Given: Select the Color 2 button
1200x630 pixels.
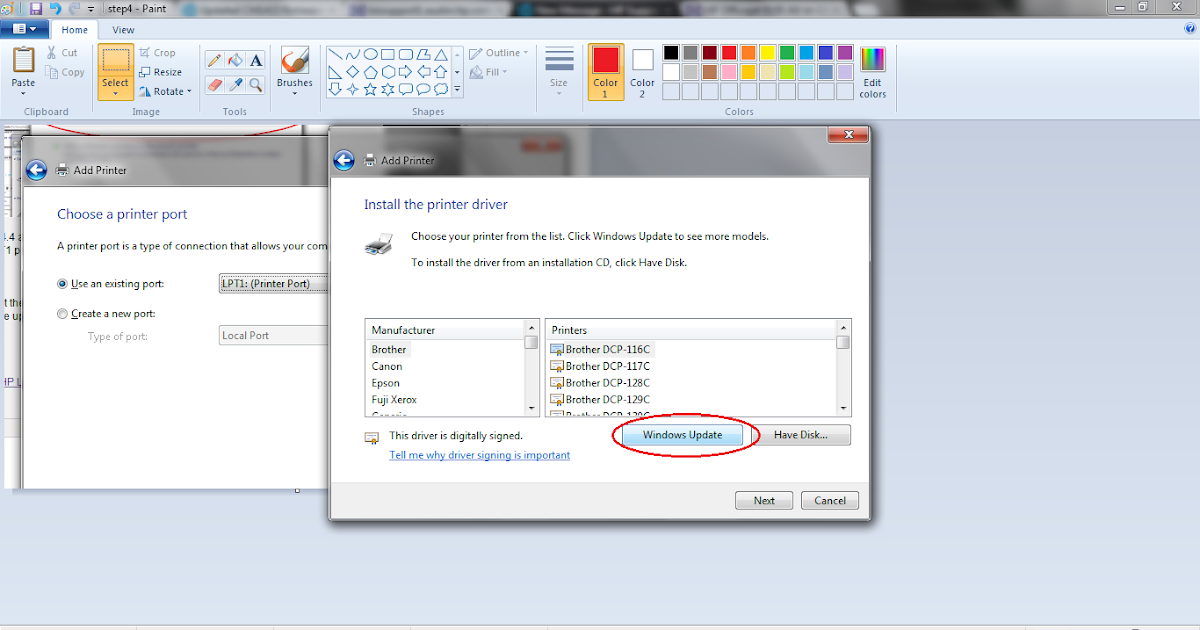Looking at the screenshot, I should (642, 72).
